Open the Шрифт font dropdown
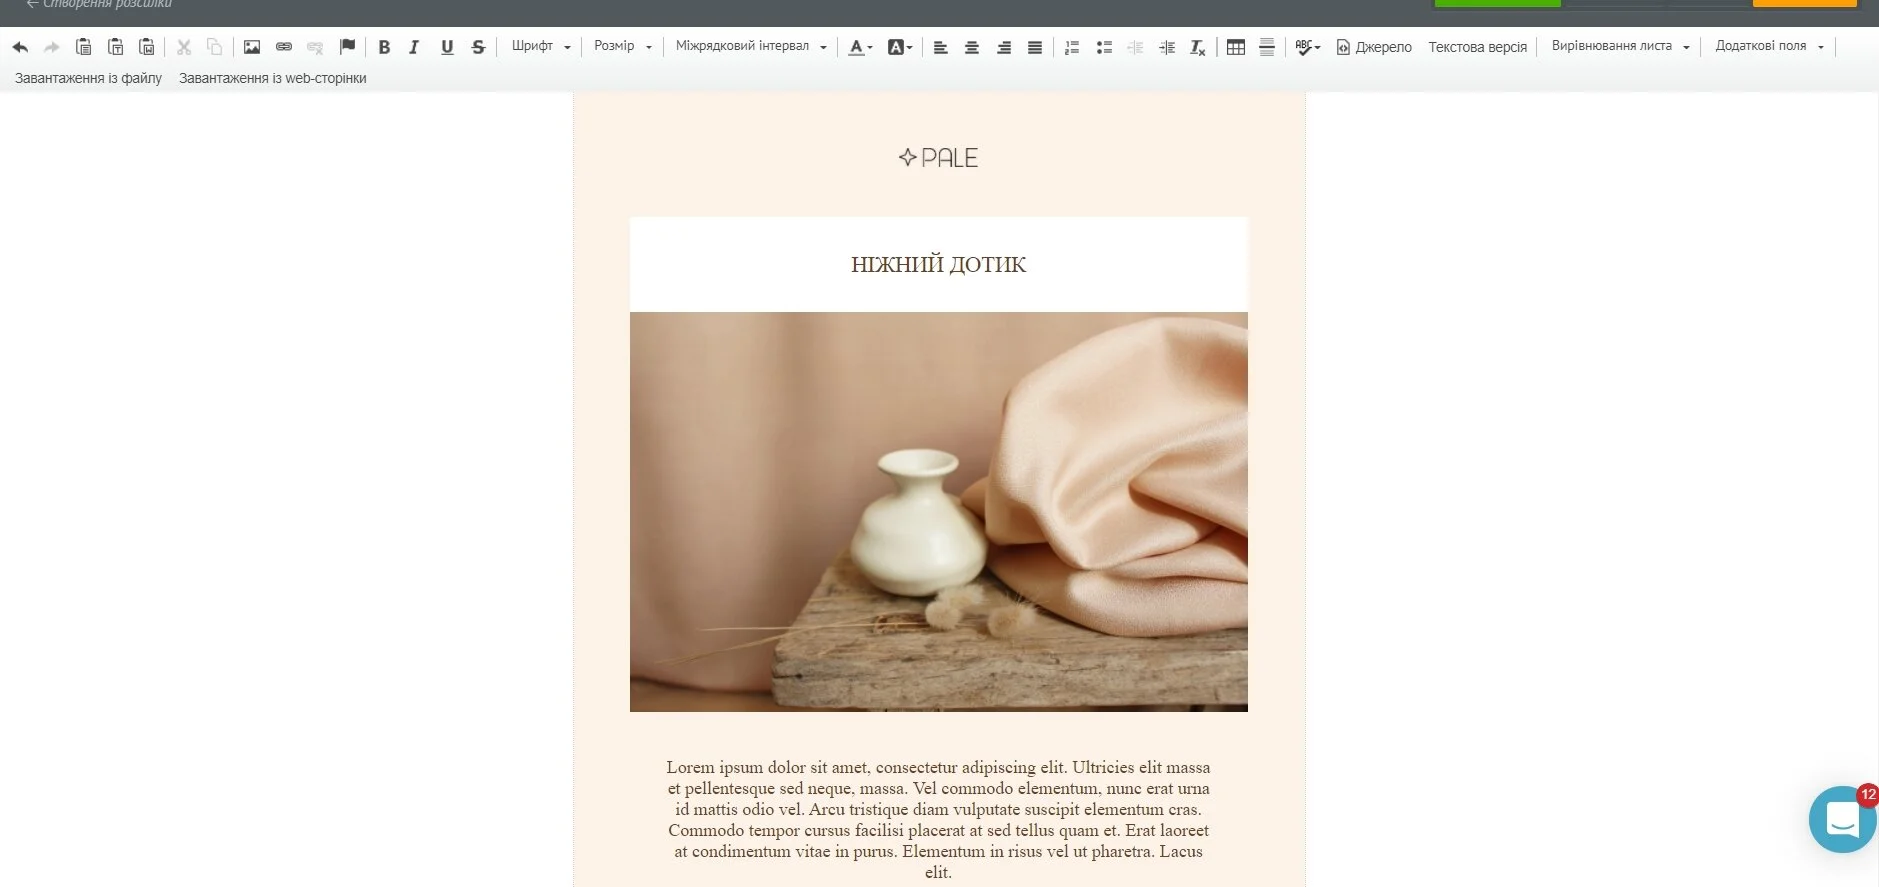Viewport: 1879px width, 887px height. click(x=541, y=46)
